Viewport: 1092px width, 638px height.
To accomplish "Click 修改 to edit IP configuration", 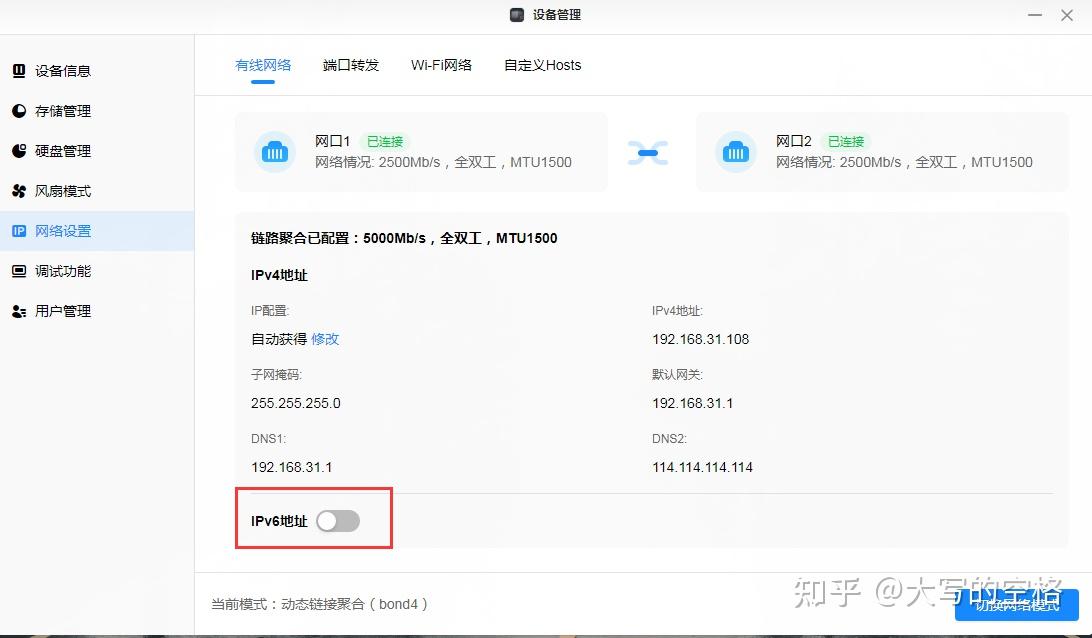I will [x=325, y=339].
